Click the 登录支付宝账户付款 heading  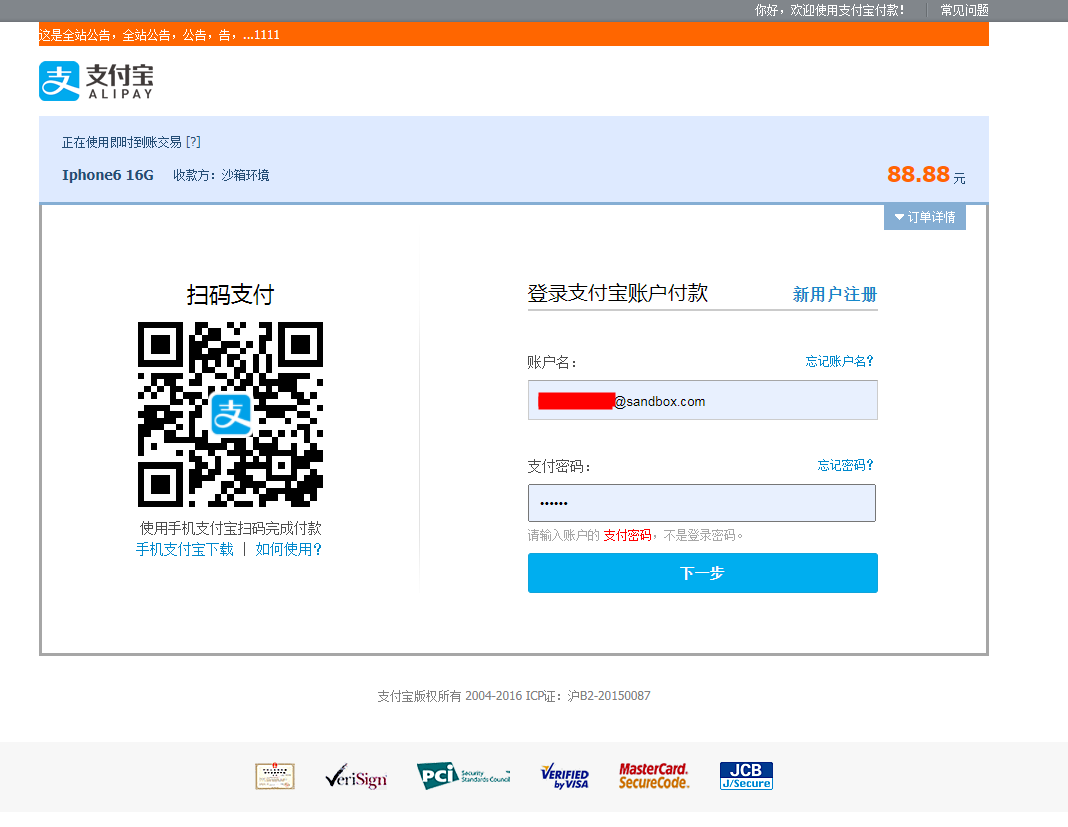(x=618, y=293)
